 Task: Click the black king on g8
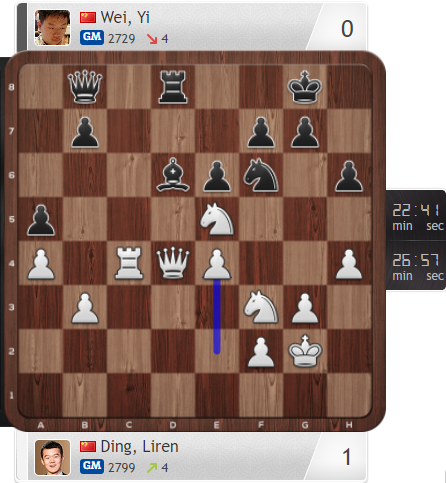[x=305, y=87]
